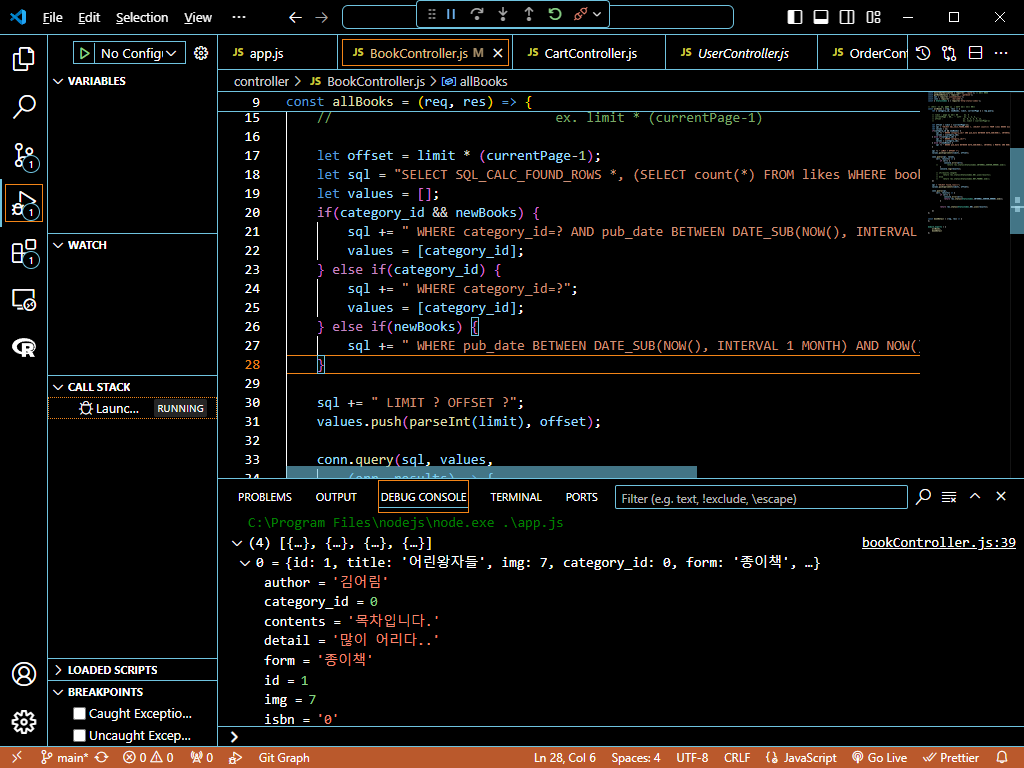Viewport: 1024px width, 768px height.
Task: Pause the debug session
Action: tap(451, 14)
